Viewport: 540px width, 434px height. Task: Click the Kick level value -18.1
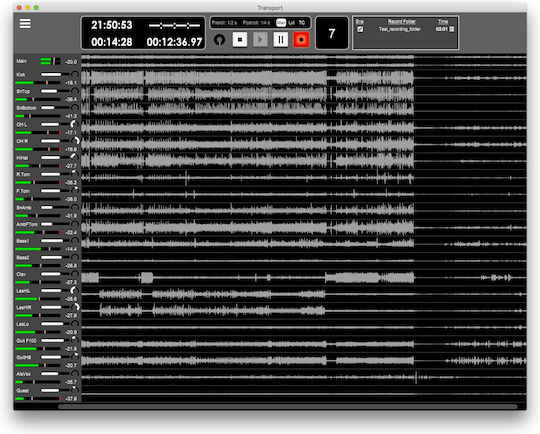pos(71,83)
